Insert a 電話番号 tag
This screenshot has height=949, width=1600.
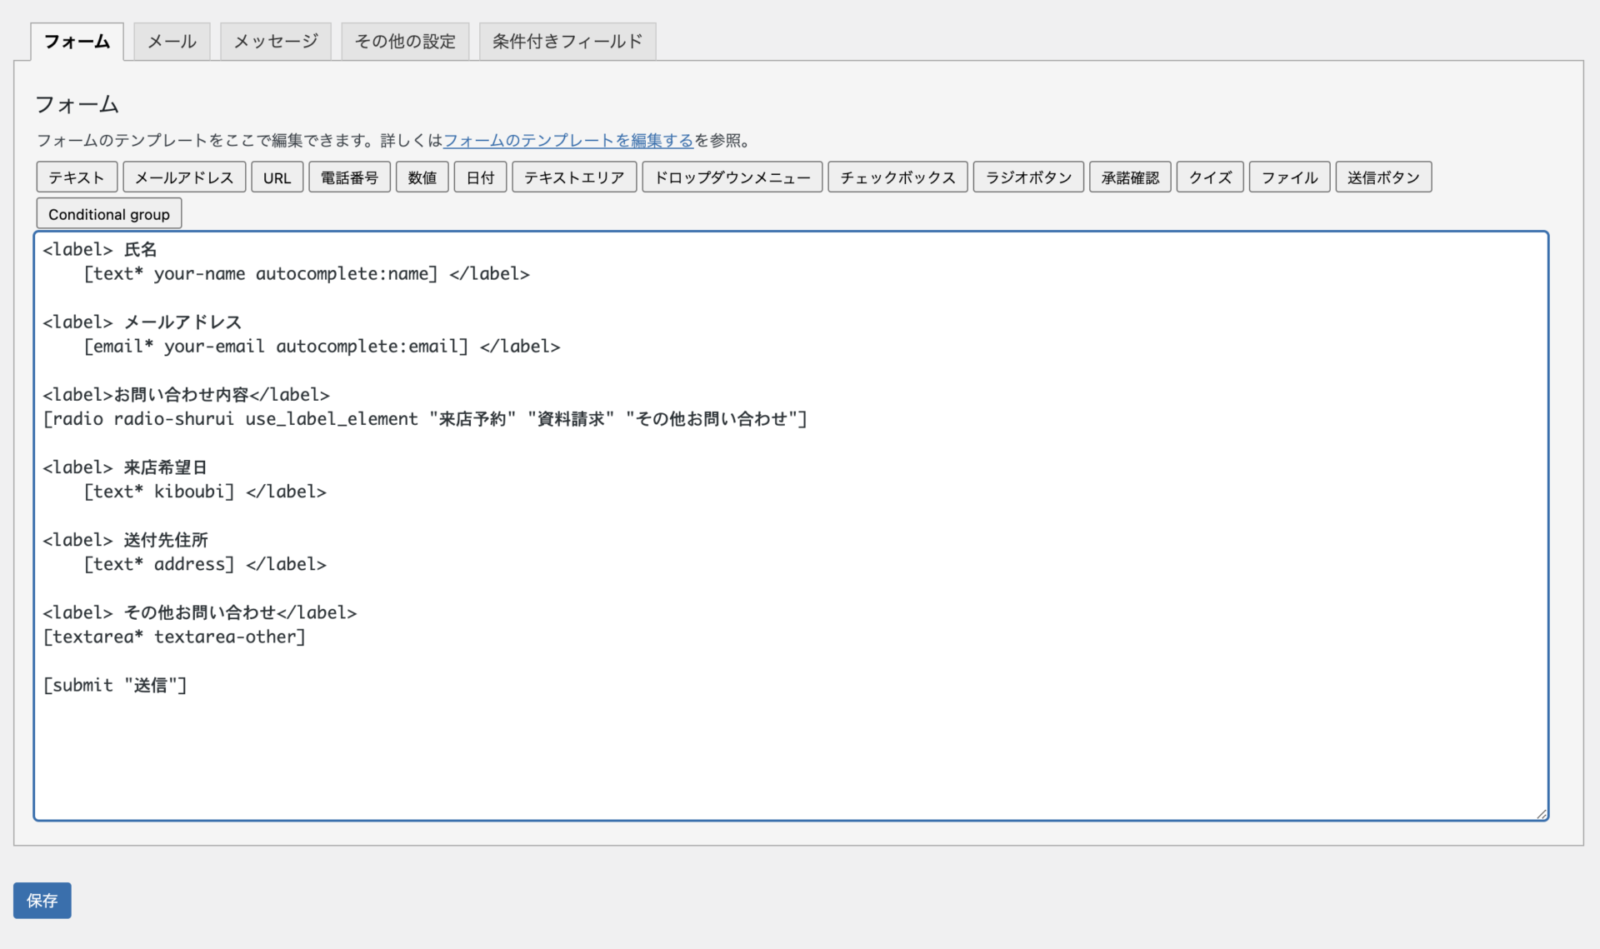pos(349,177)
